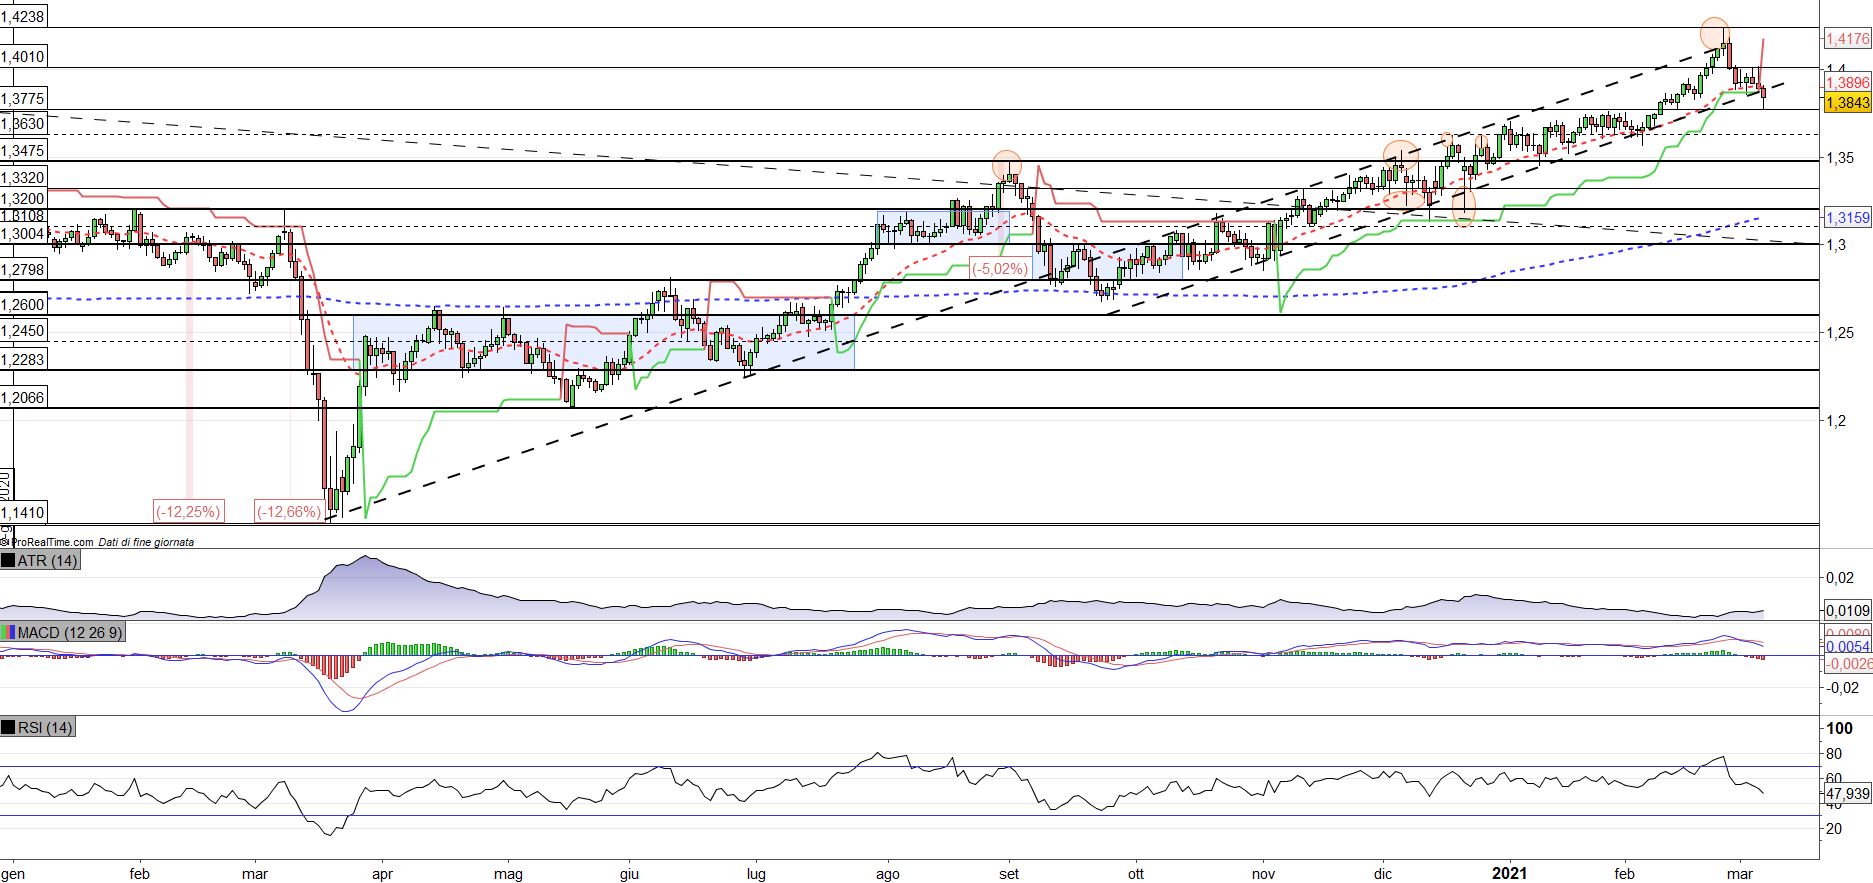
Task: Click the 'apr' month label on time axis
Action: tap(381, 873)
